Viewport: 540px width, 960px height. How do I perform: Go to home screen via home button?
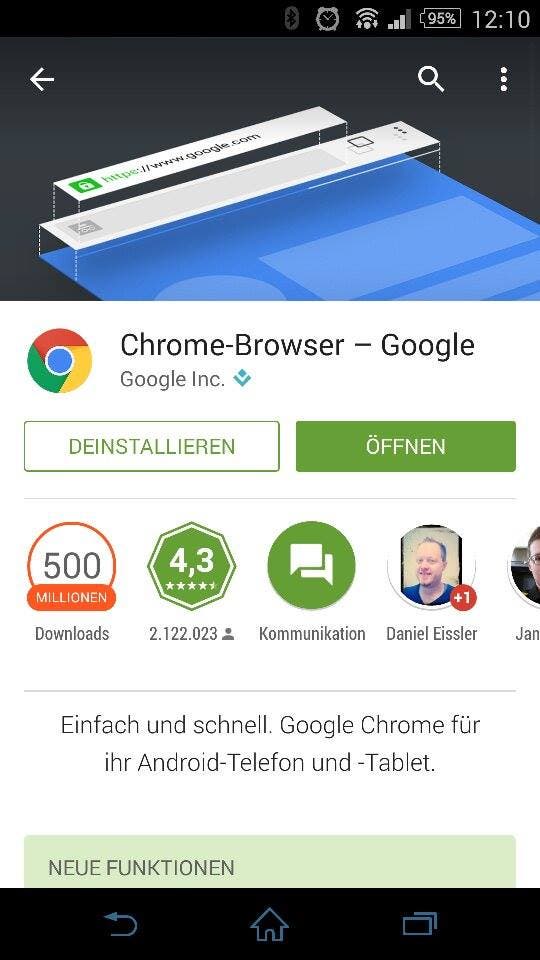(269, 924)
